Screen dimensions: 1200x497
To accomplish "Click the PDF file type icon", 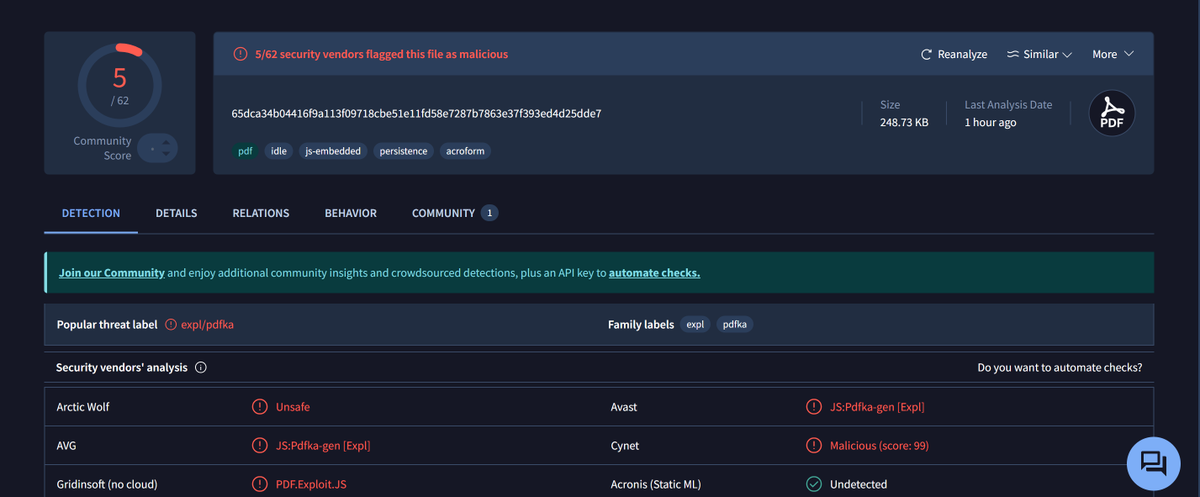I will [x=1112, y=114].
